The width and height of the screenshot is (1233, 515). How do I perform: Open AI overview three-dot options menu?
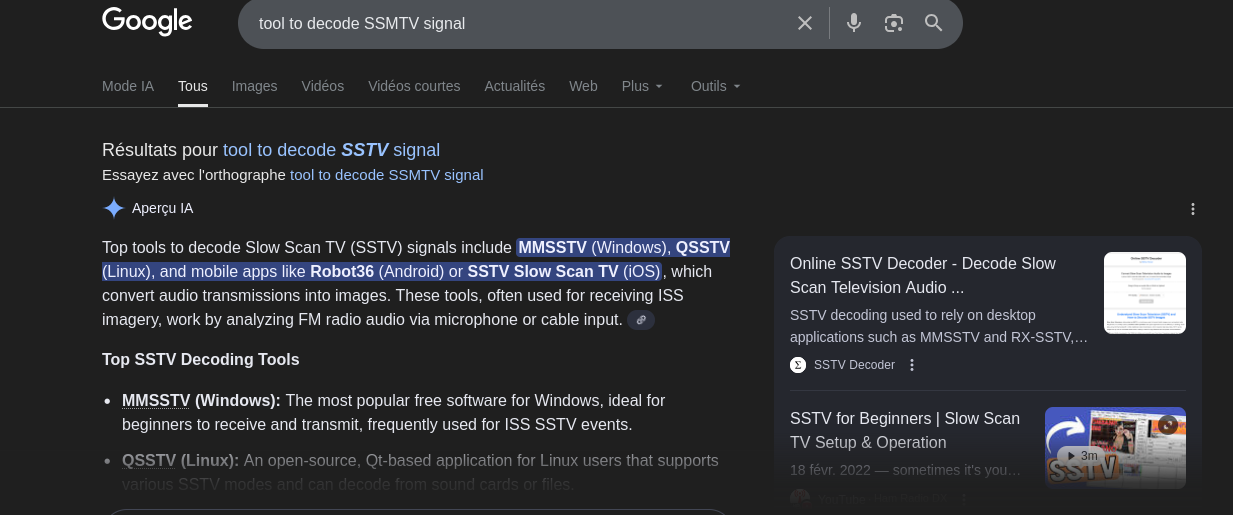pos(1192,209)
